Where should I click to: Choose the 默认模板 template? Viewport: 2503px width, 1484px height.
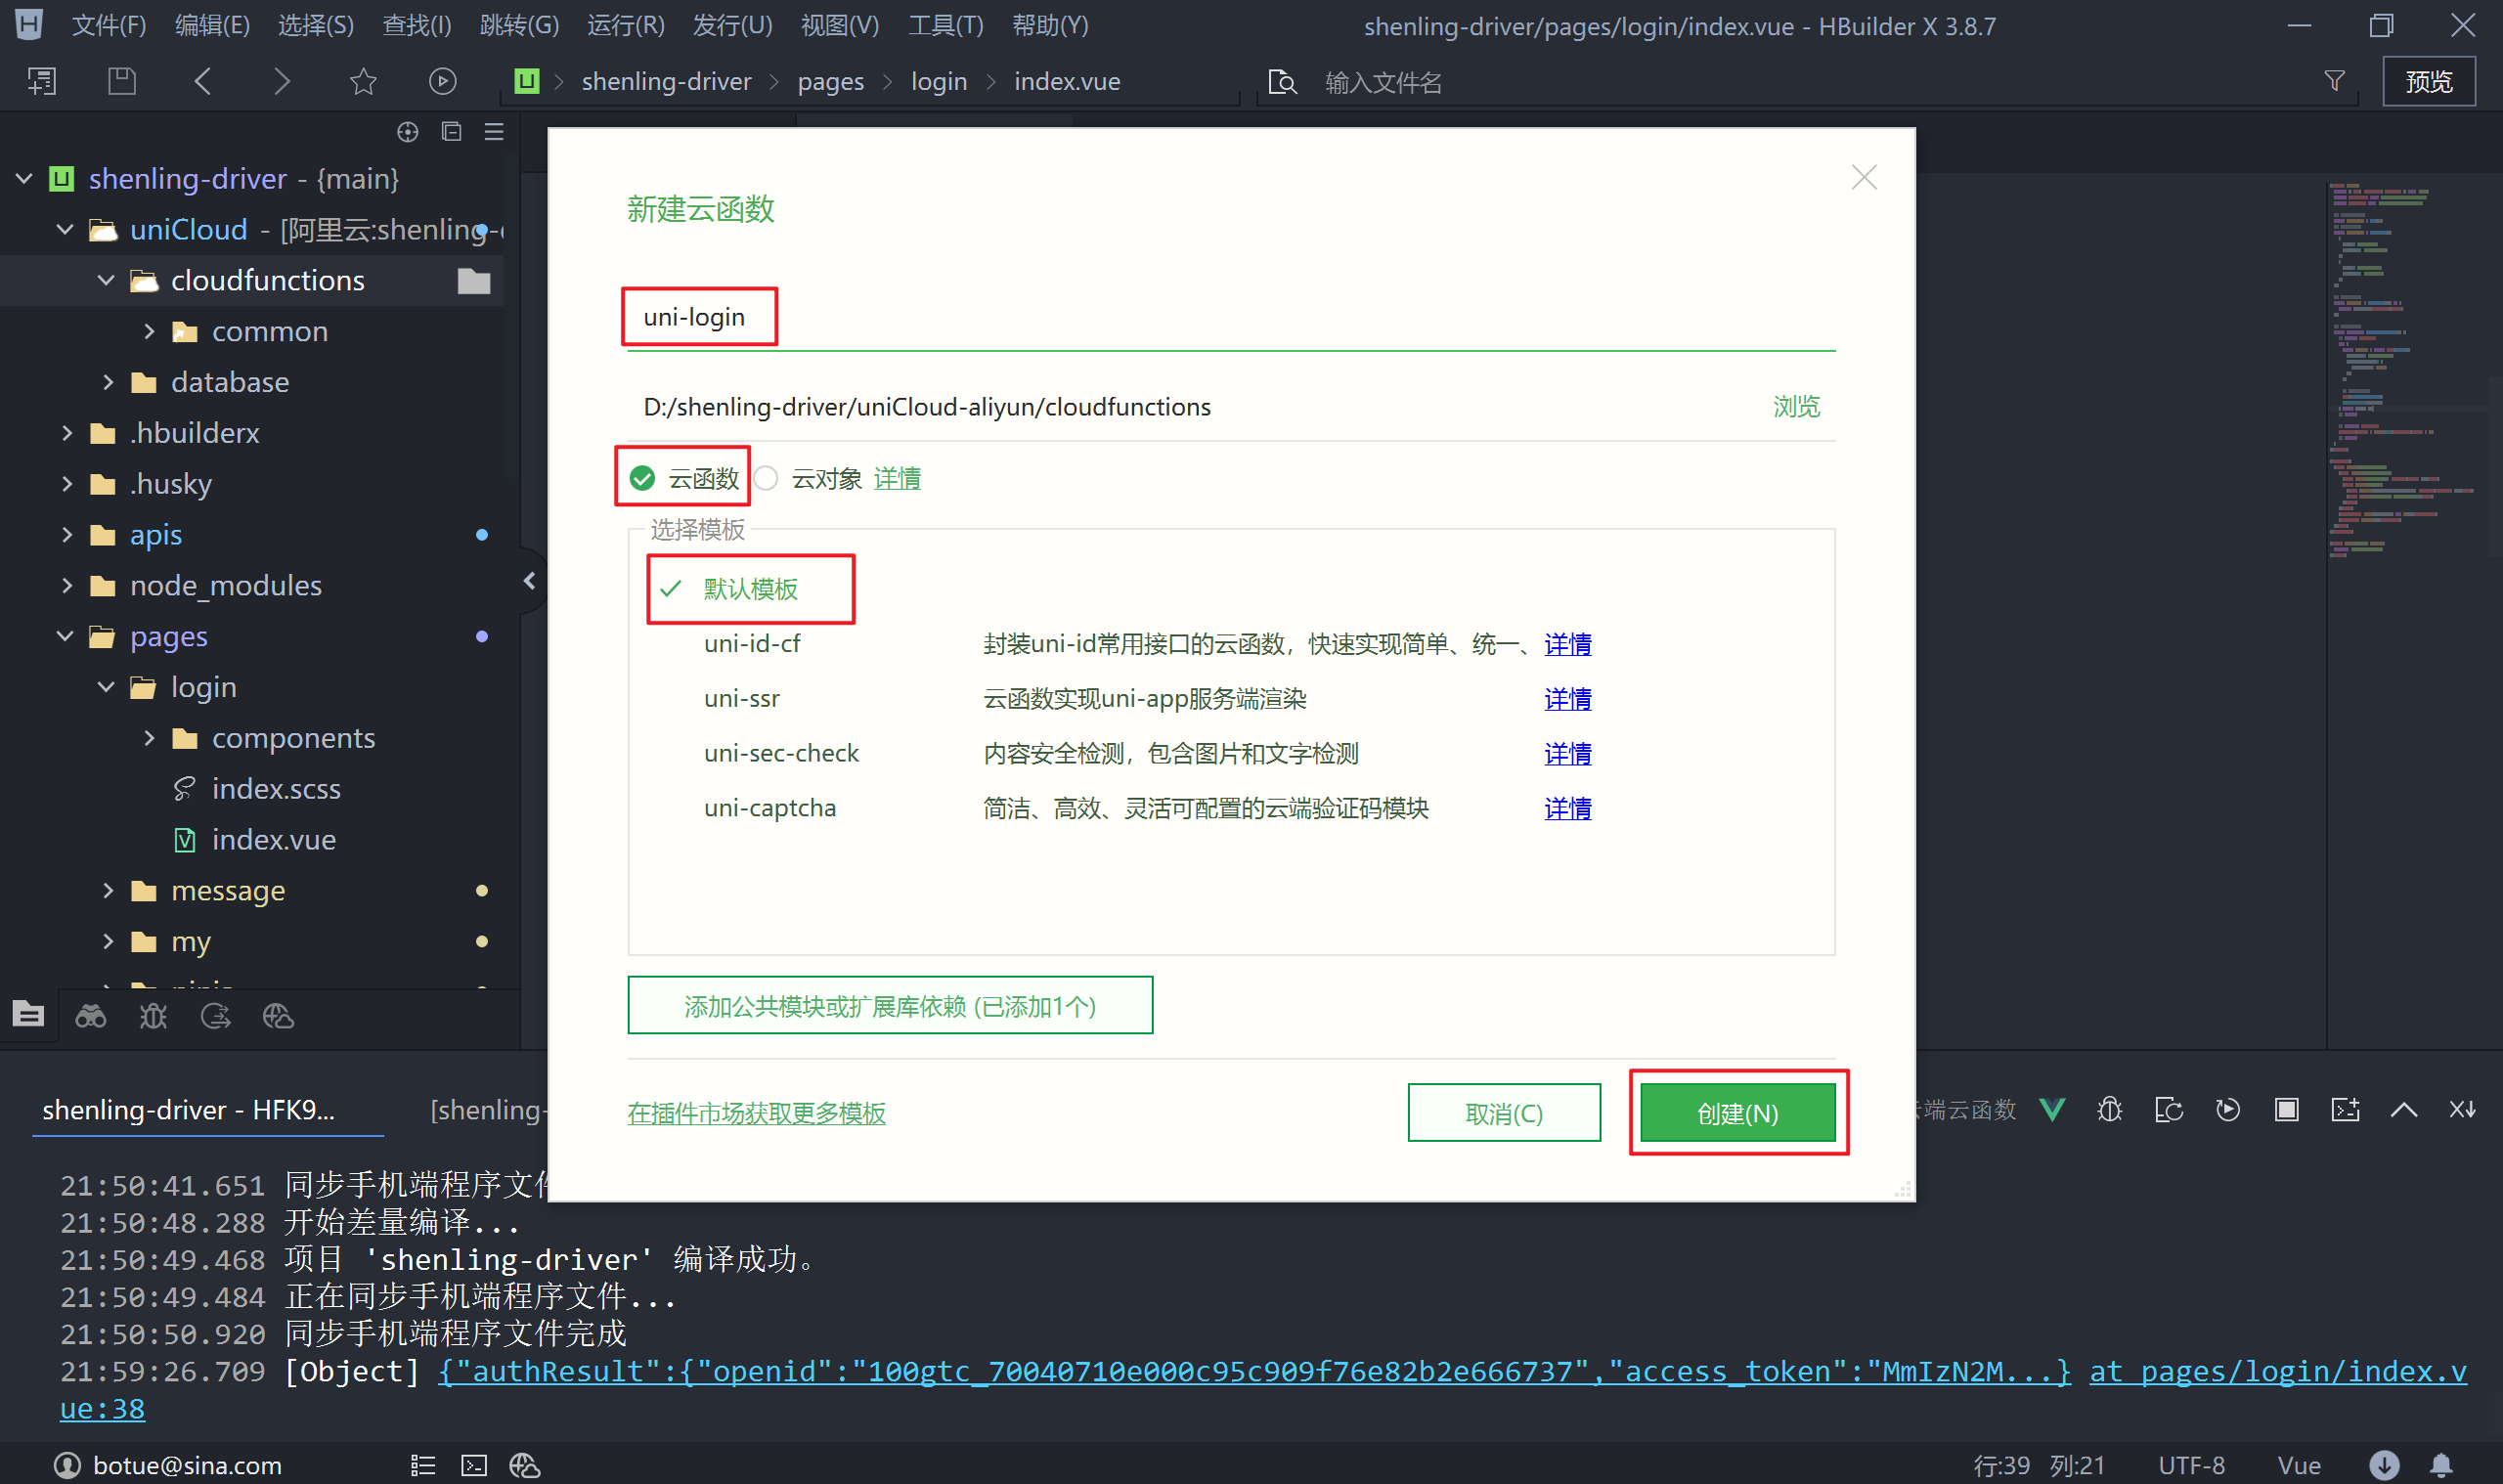point(750,589)
